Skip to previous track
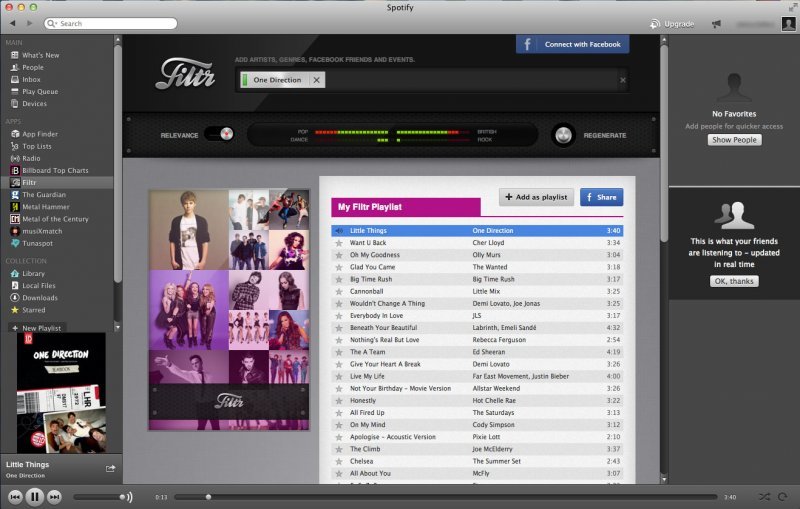 pyautogui.click(x=15, y=496)
